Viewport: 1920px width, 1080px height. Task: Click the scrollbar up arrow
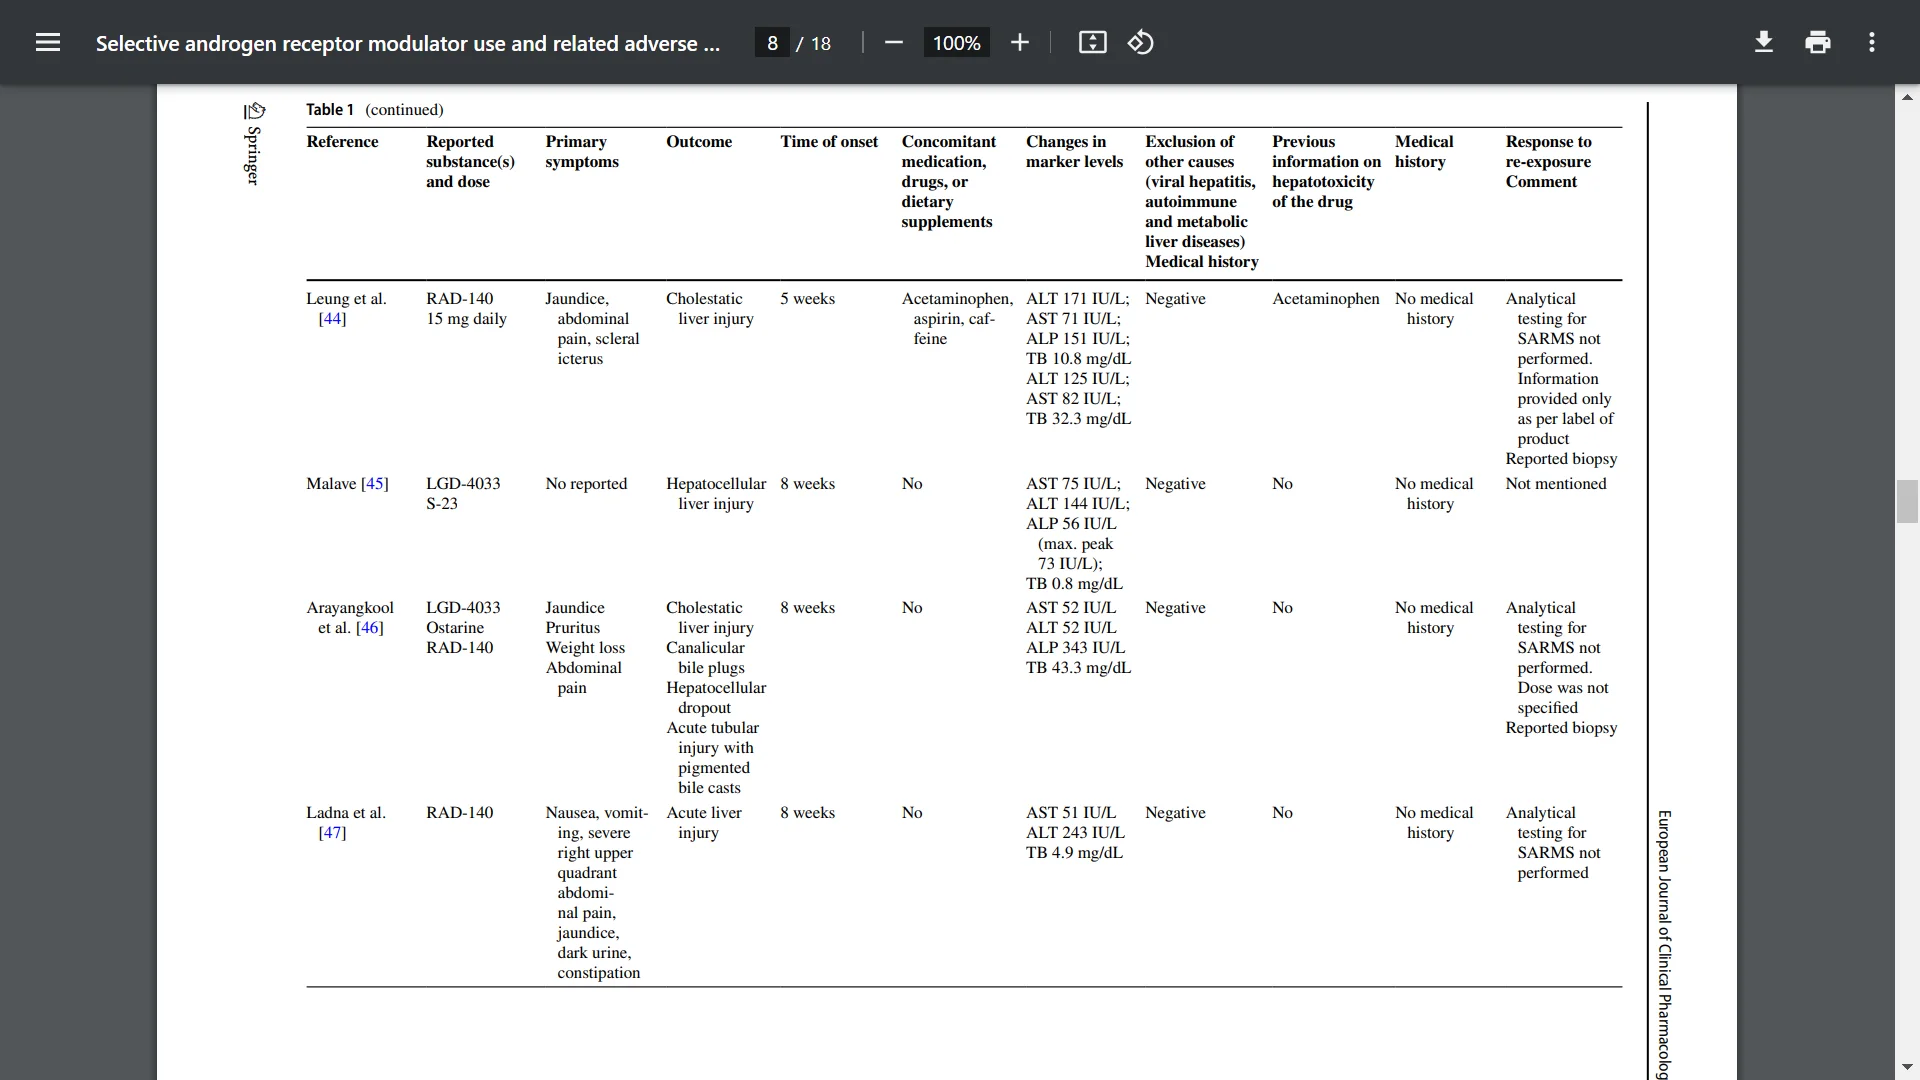[x=1907, y=97]
